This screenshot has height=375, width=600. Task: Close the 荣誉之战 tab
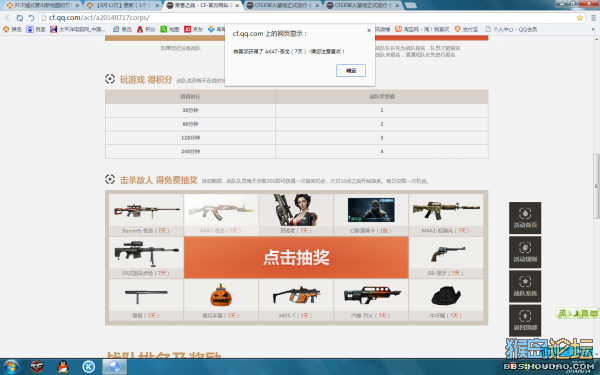[x=237, y=5]
